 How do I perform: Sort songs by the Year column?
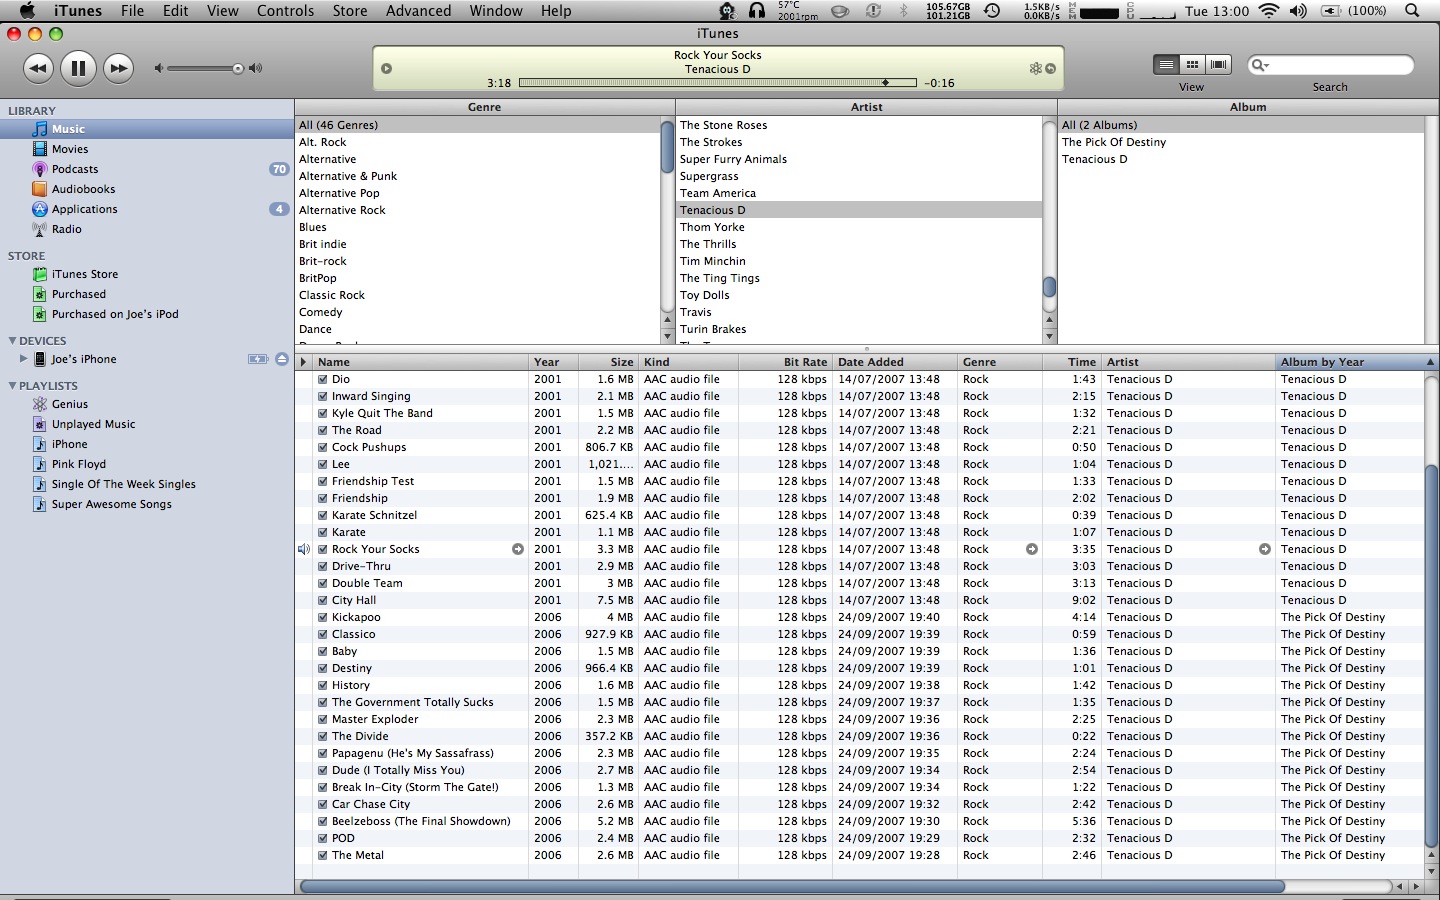click(x=553, y=362)
